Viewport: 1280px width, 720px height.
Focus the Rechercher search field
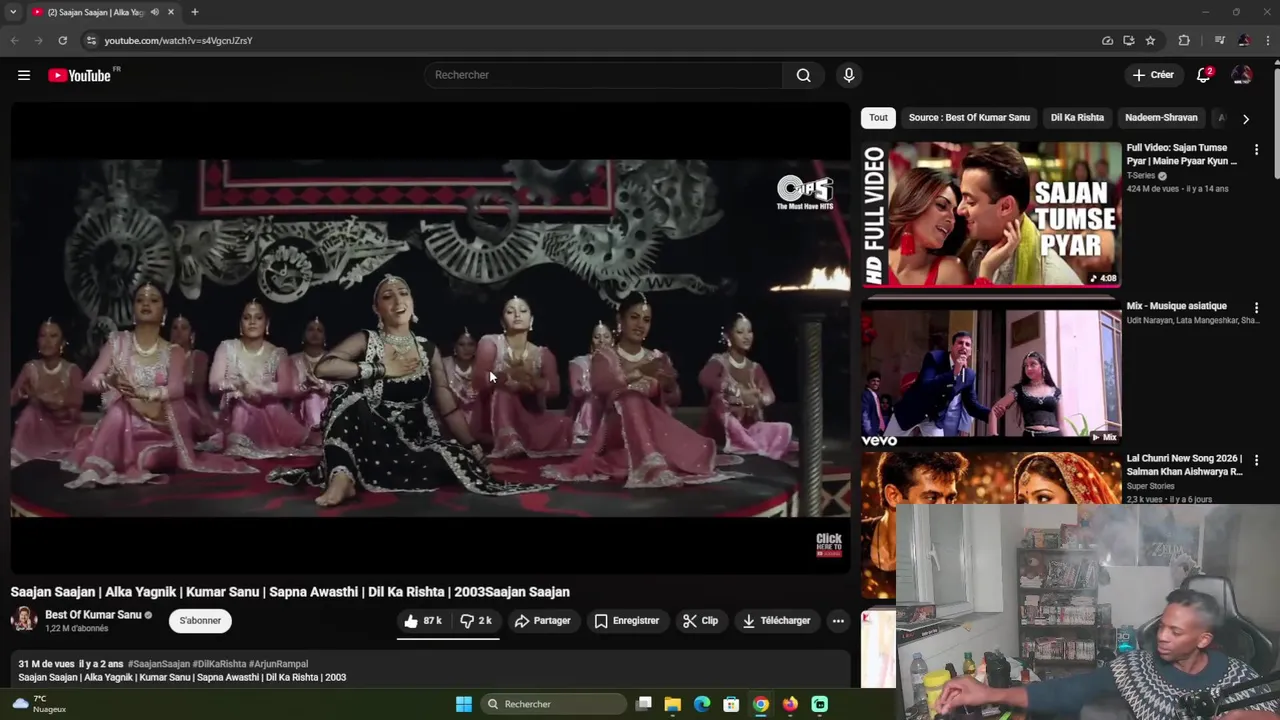point(603,75)
